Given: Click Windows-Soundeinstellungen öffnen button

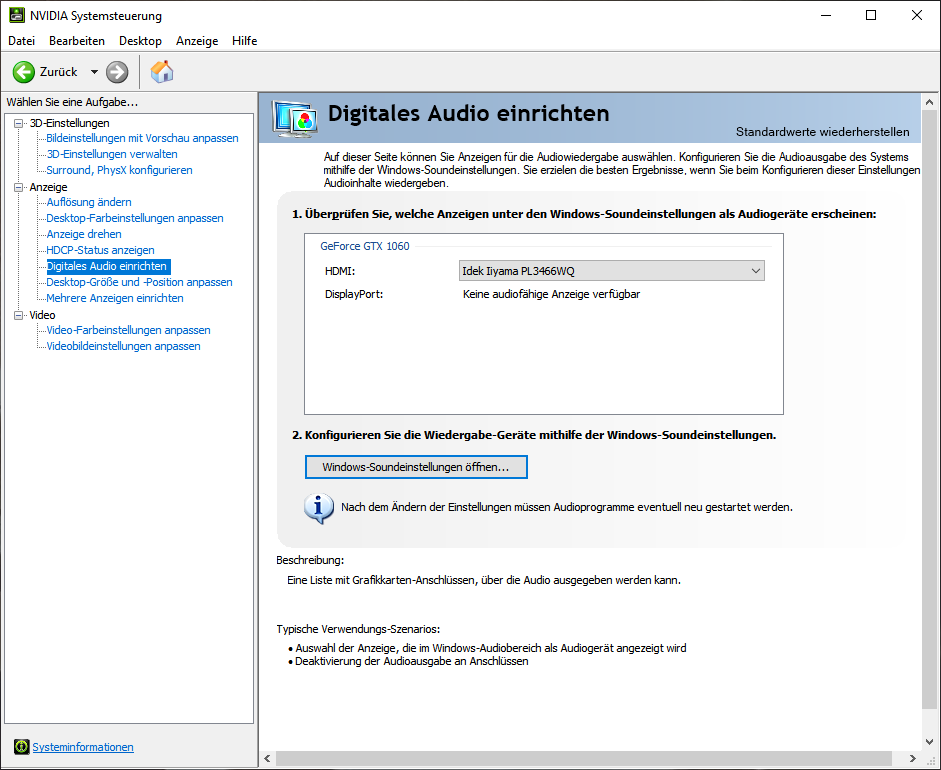Looking at the screenshot, I should [416, 467].
